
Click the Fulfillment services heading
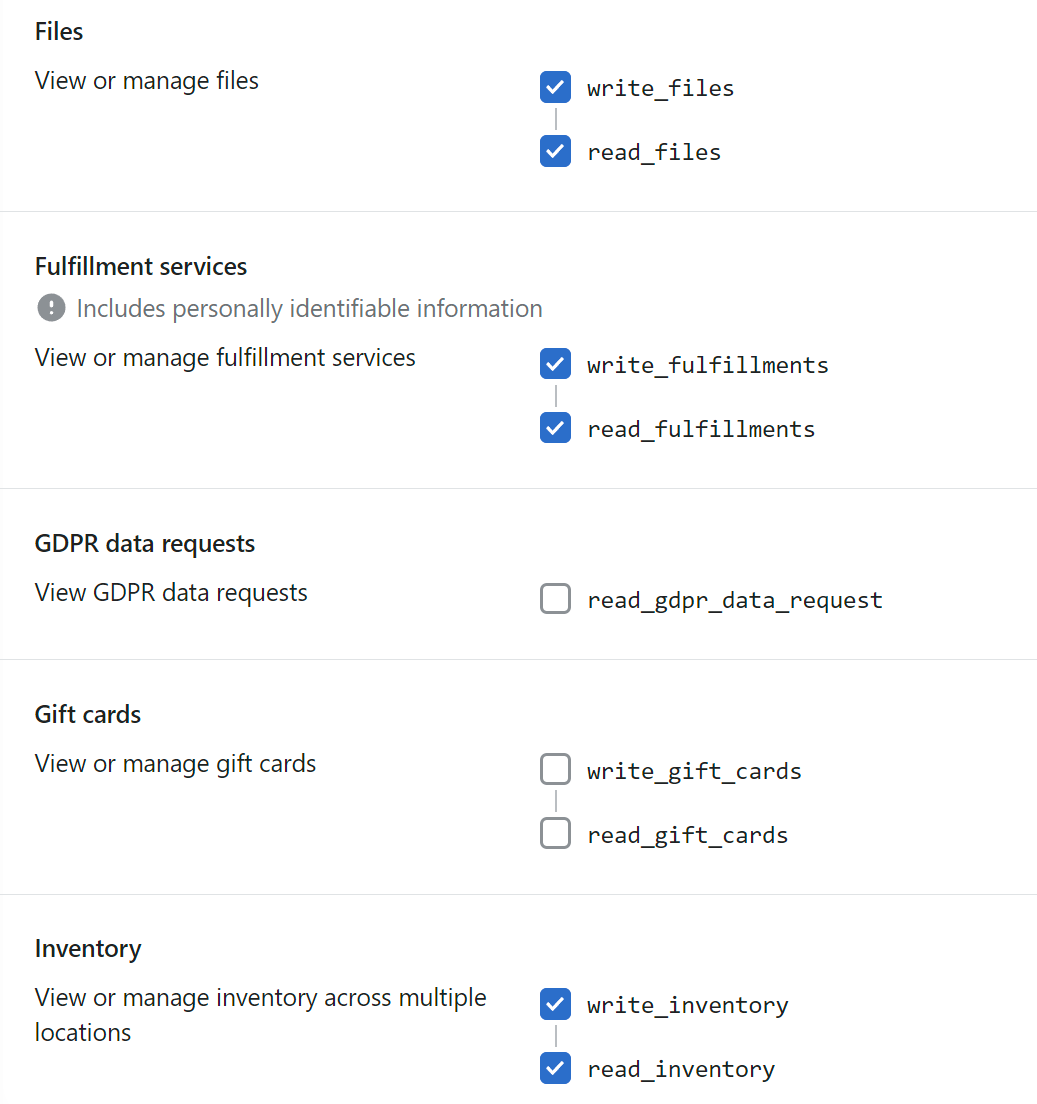(x=141, y=267)
